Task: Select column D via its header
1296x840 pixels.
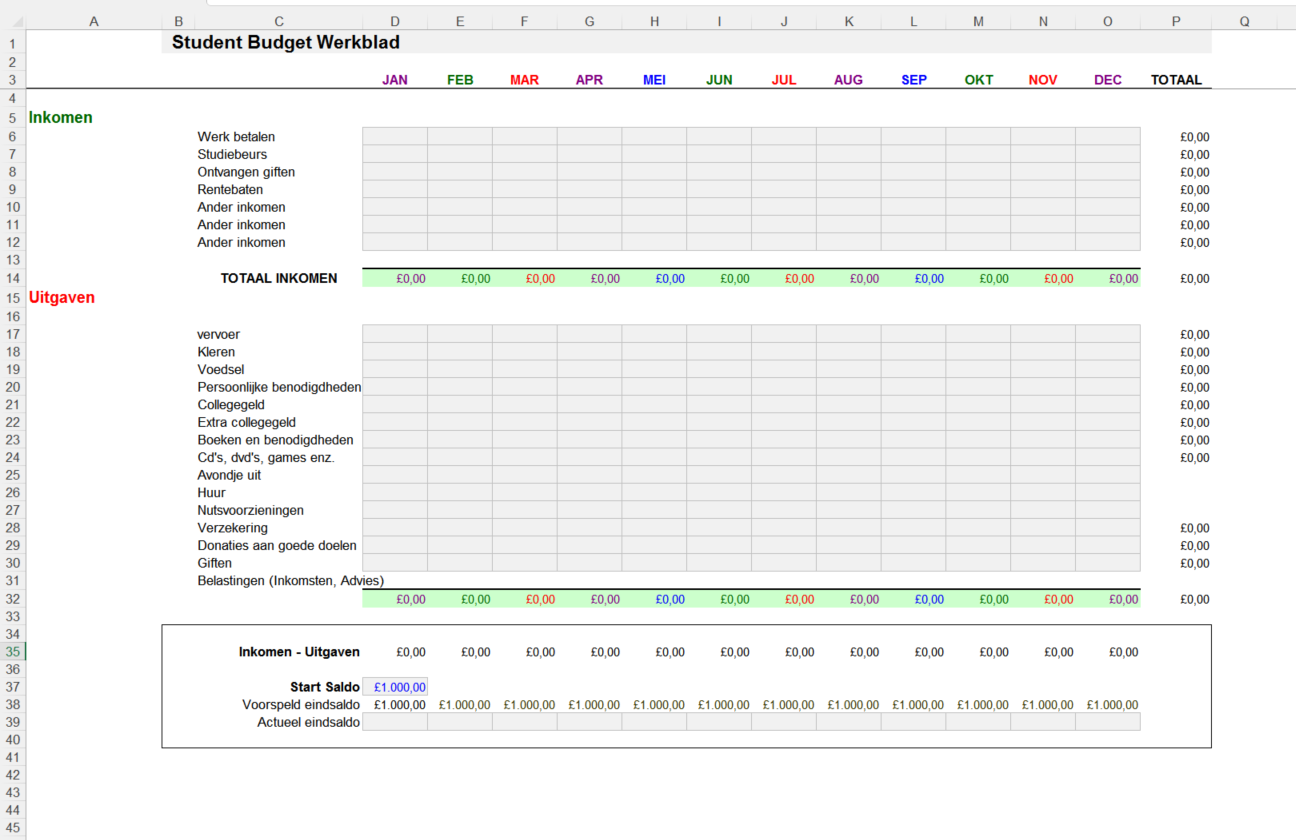Action: [395, 21]
